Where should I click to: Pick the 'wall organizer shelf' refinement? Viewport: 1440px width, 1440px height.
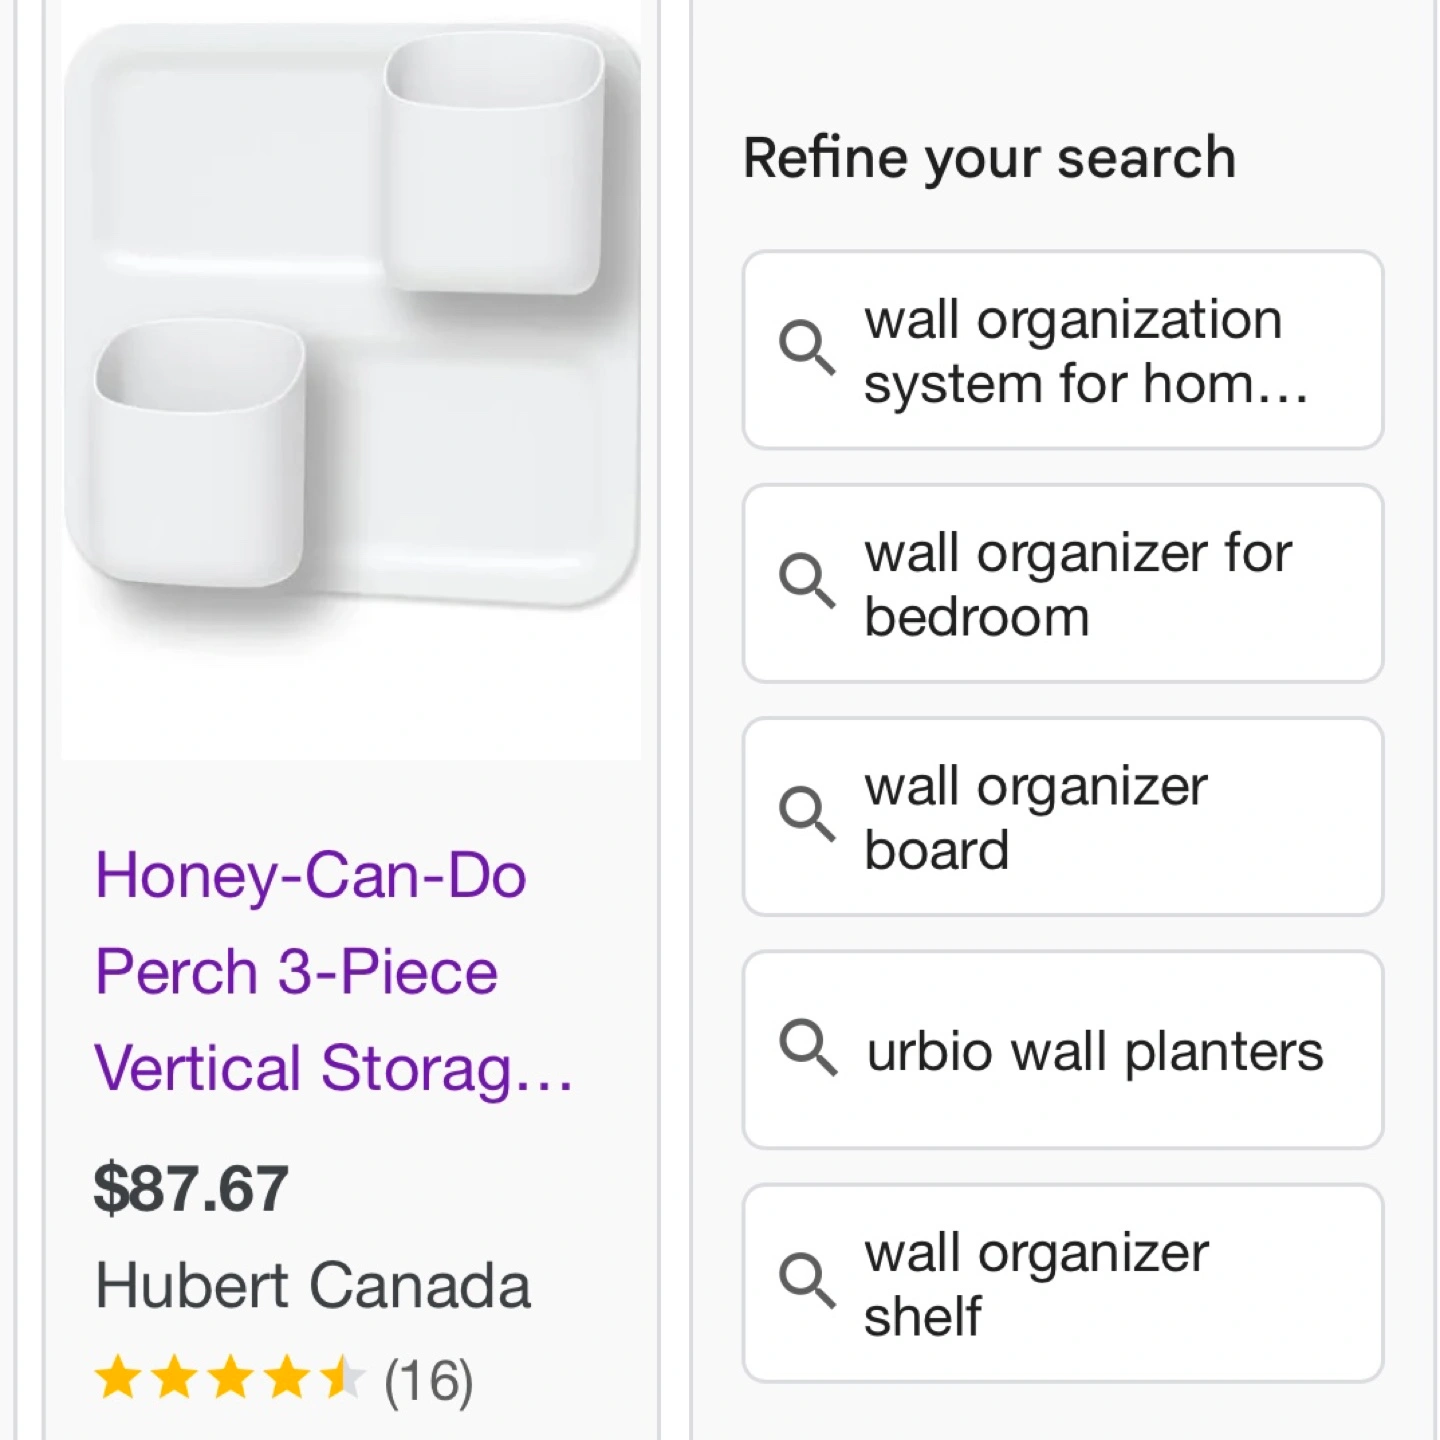tap(1036, 1284)
